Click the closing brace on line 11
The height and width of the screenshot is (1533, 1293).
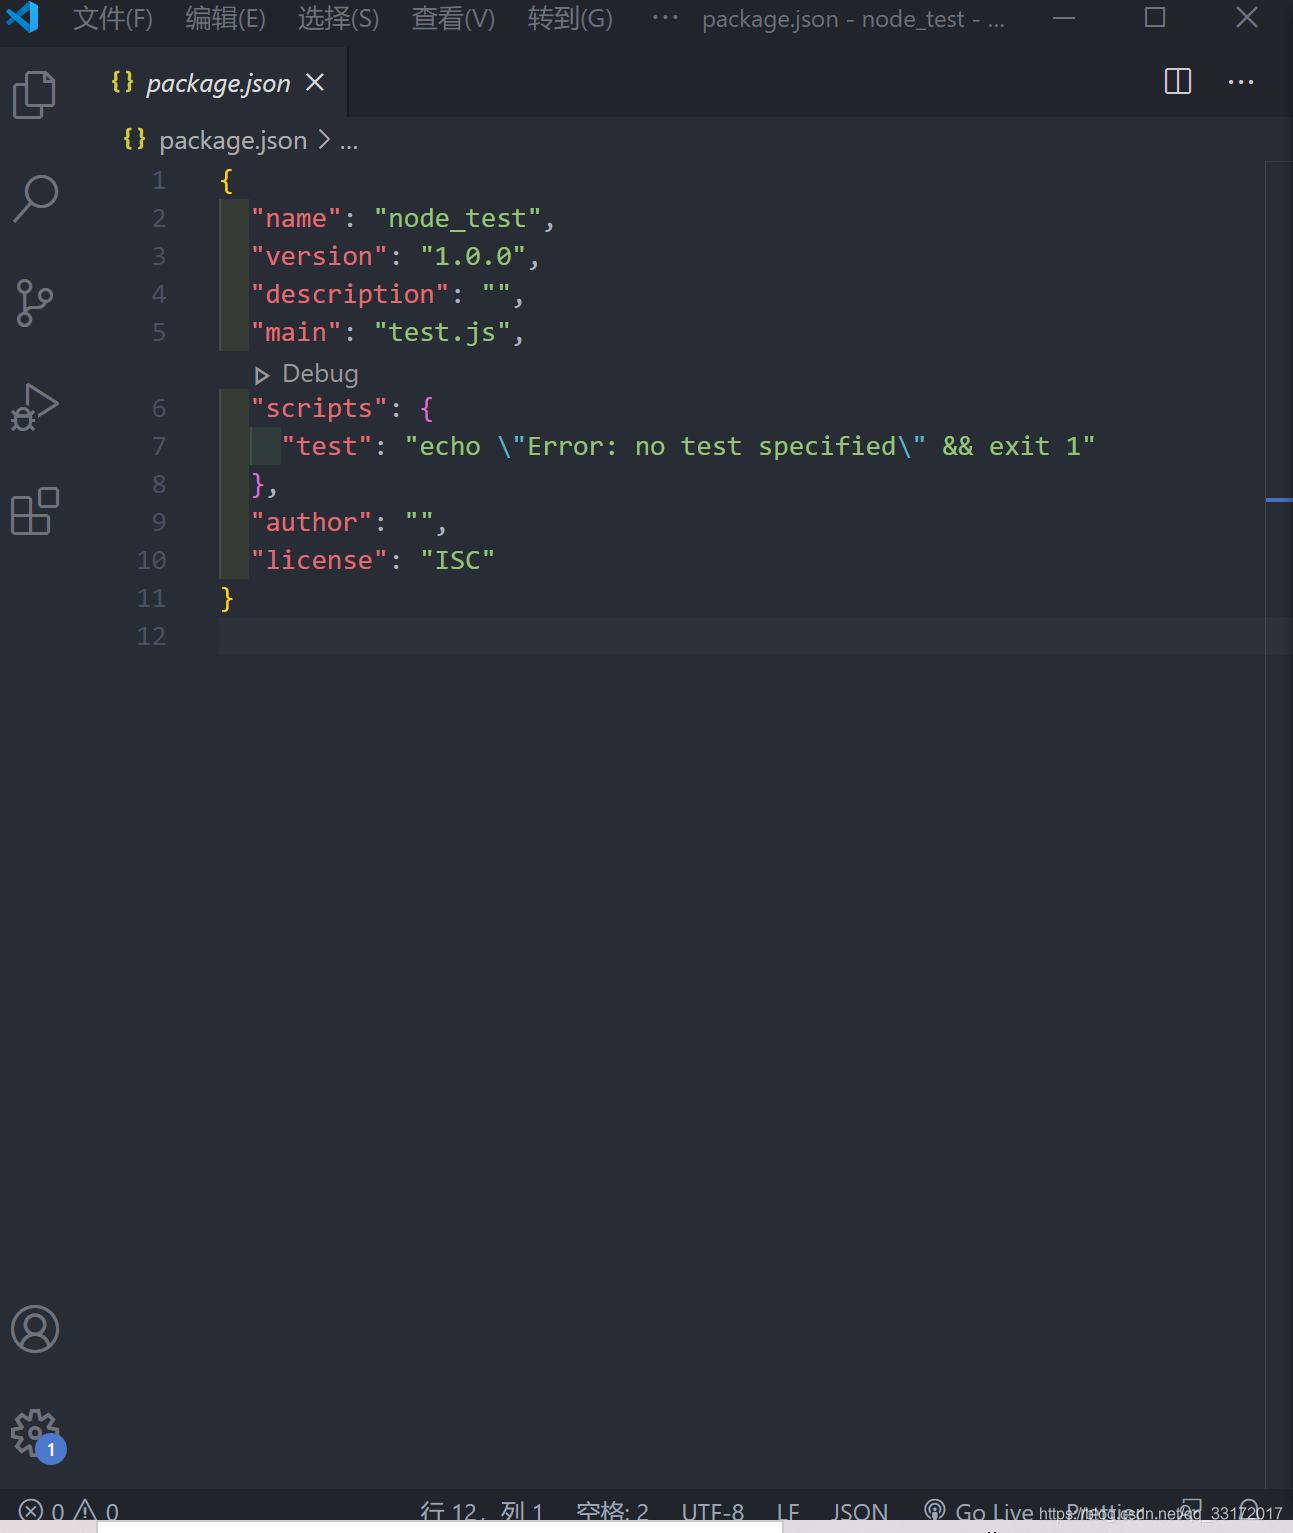tap(227, 599)
